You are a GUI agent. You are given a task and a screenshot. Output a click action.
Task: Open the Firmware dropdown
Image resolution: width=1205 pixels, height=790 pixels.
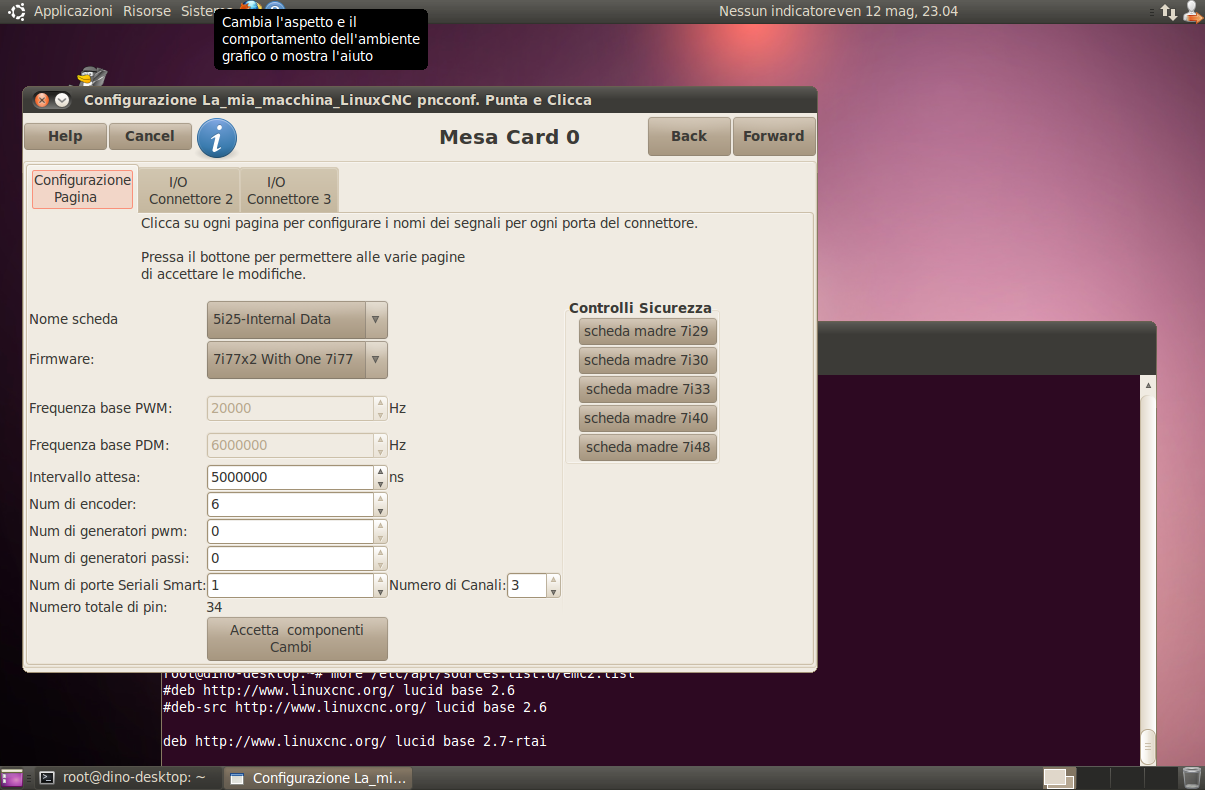tap(297, 360)
